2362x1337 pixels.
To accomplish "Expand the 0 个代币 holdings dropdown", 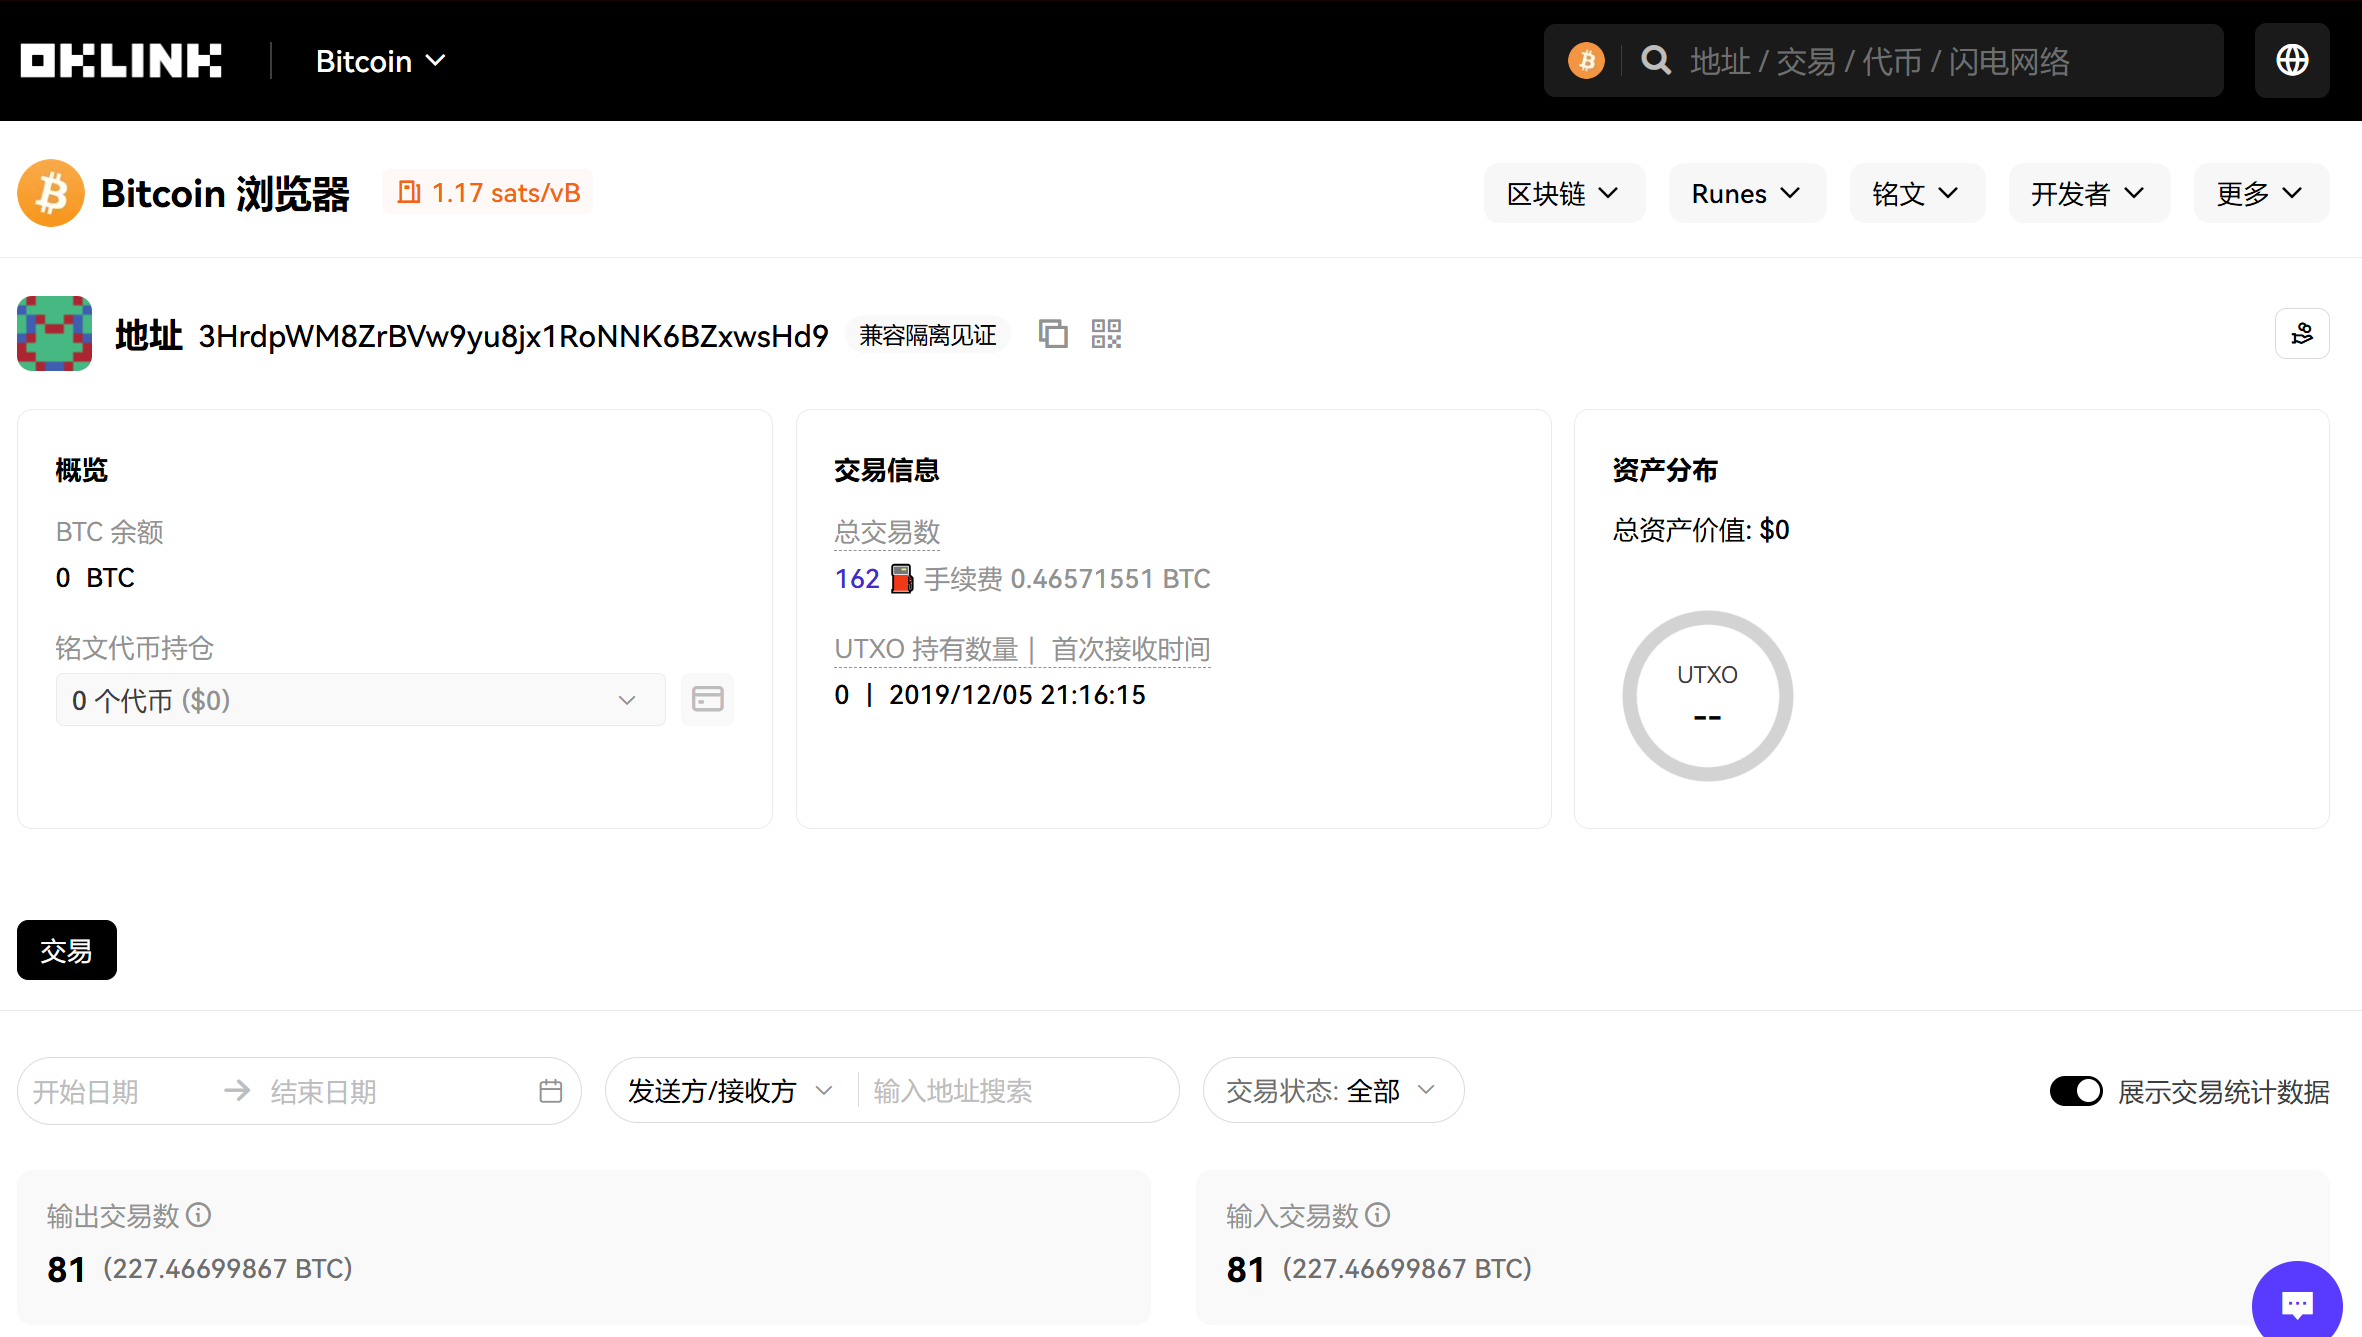I will (360, 700).
